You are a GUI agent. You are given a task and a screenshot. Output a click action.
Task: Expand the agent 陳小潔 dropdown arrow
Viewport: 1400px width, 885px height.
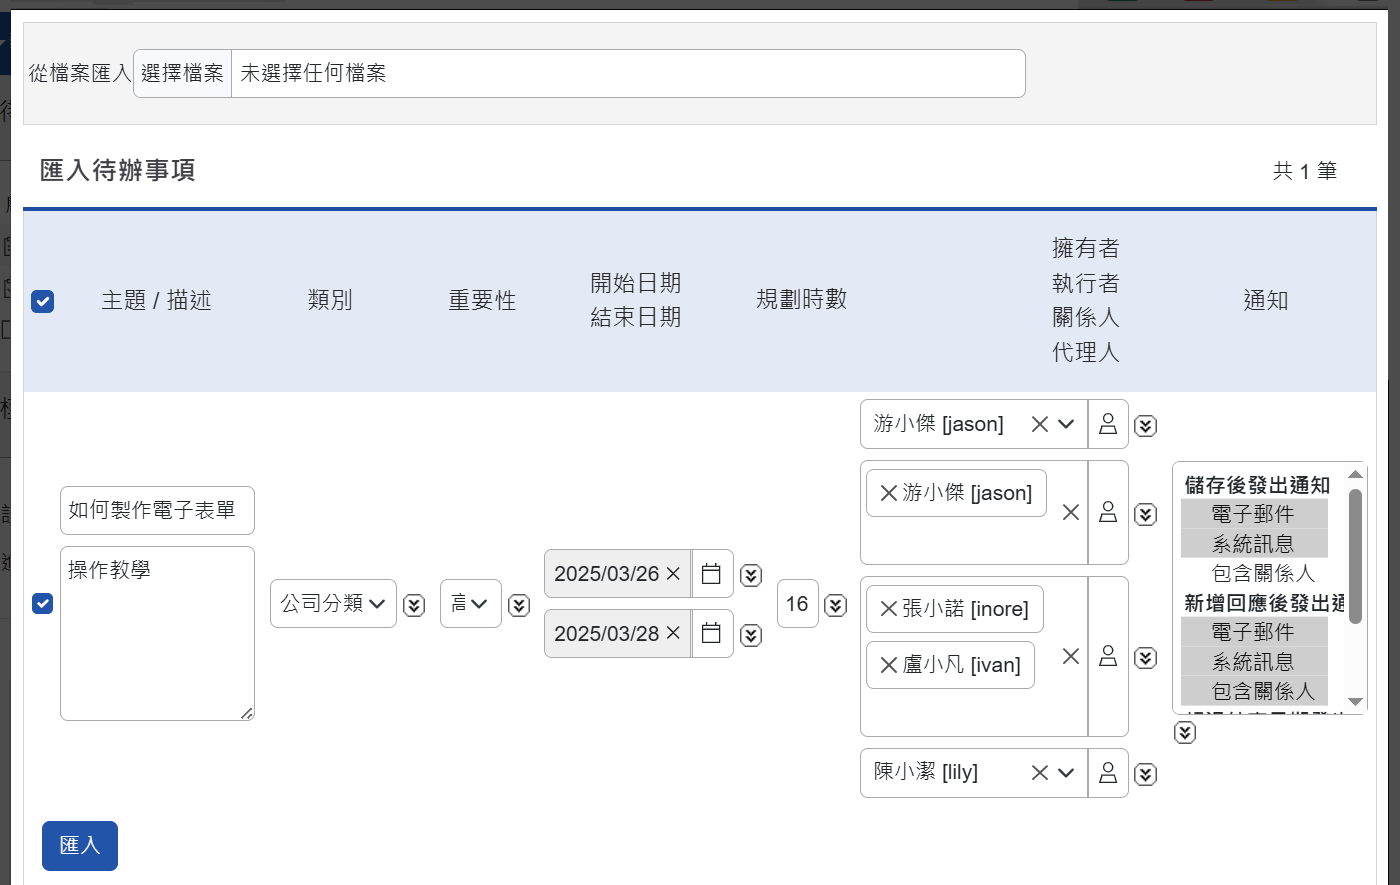[x=1066, y=773]
